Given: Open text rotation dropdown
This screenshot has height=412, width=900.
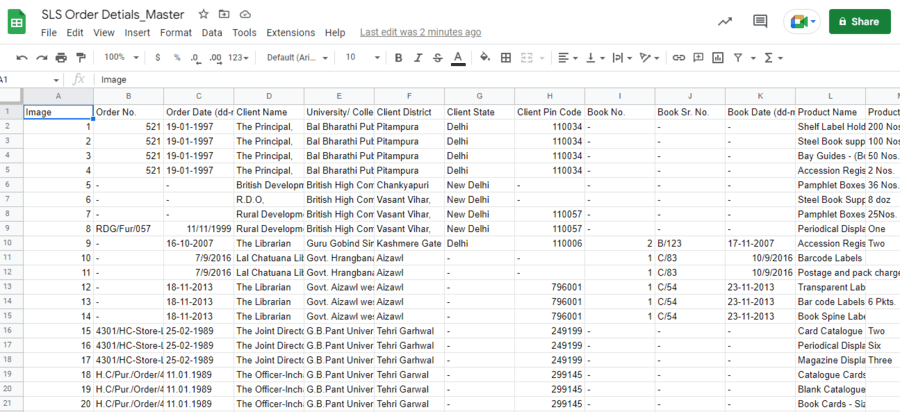Looking at the screenshot, I should point(650,57).
